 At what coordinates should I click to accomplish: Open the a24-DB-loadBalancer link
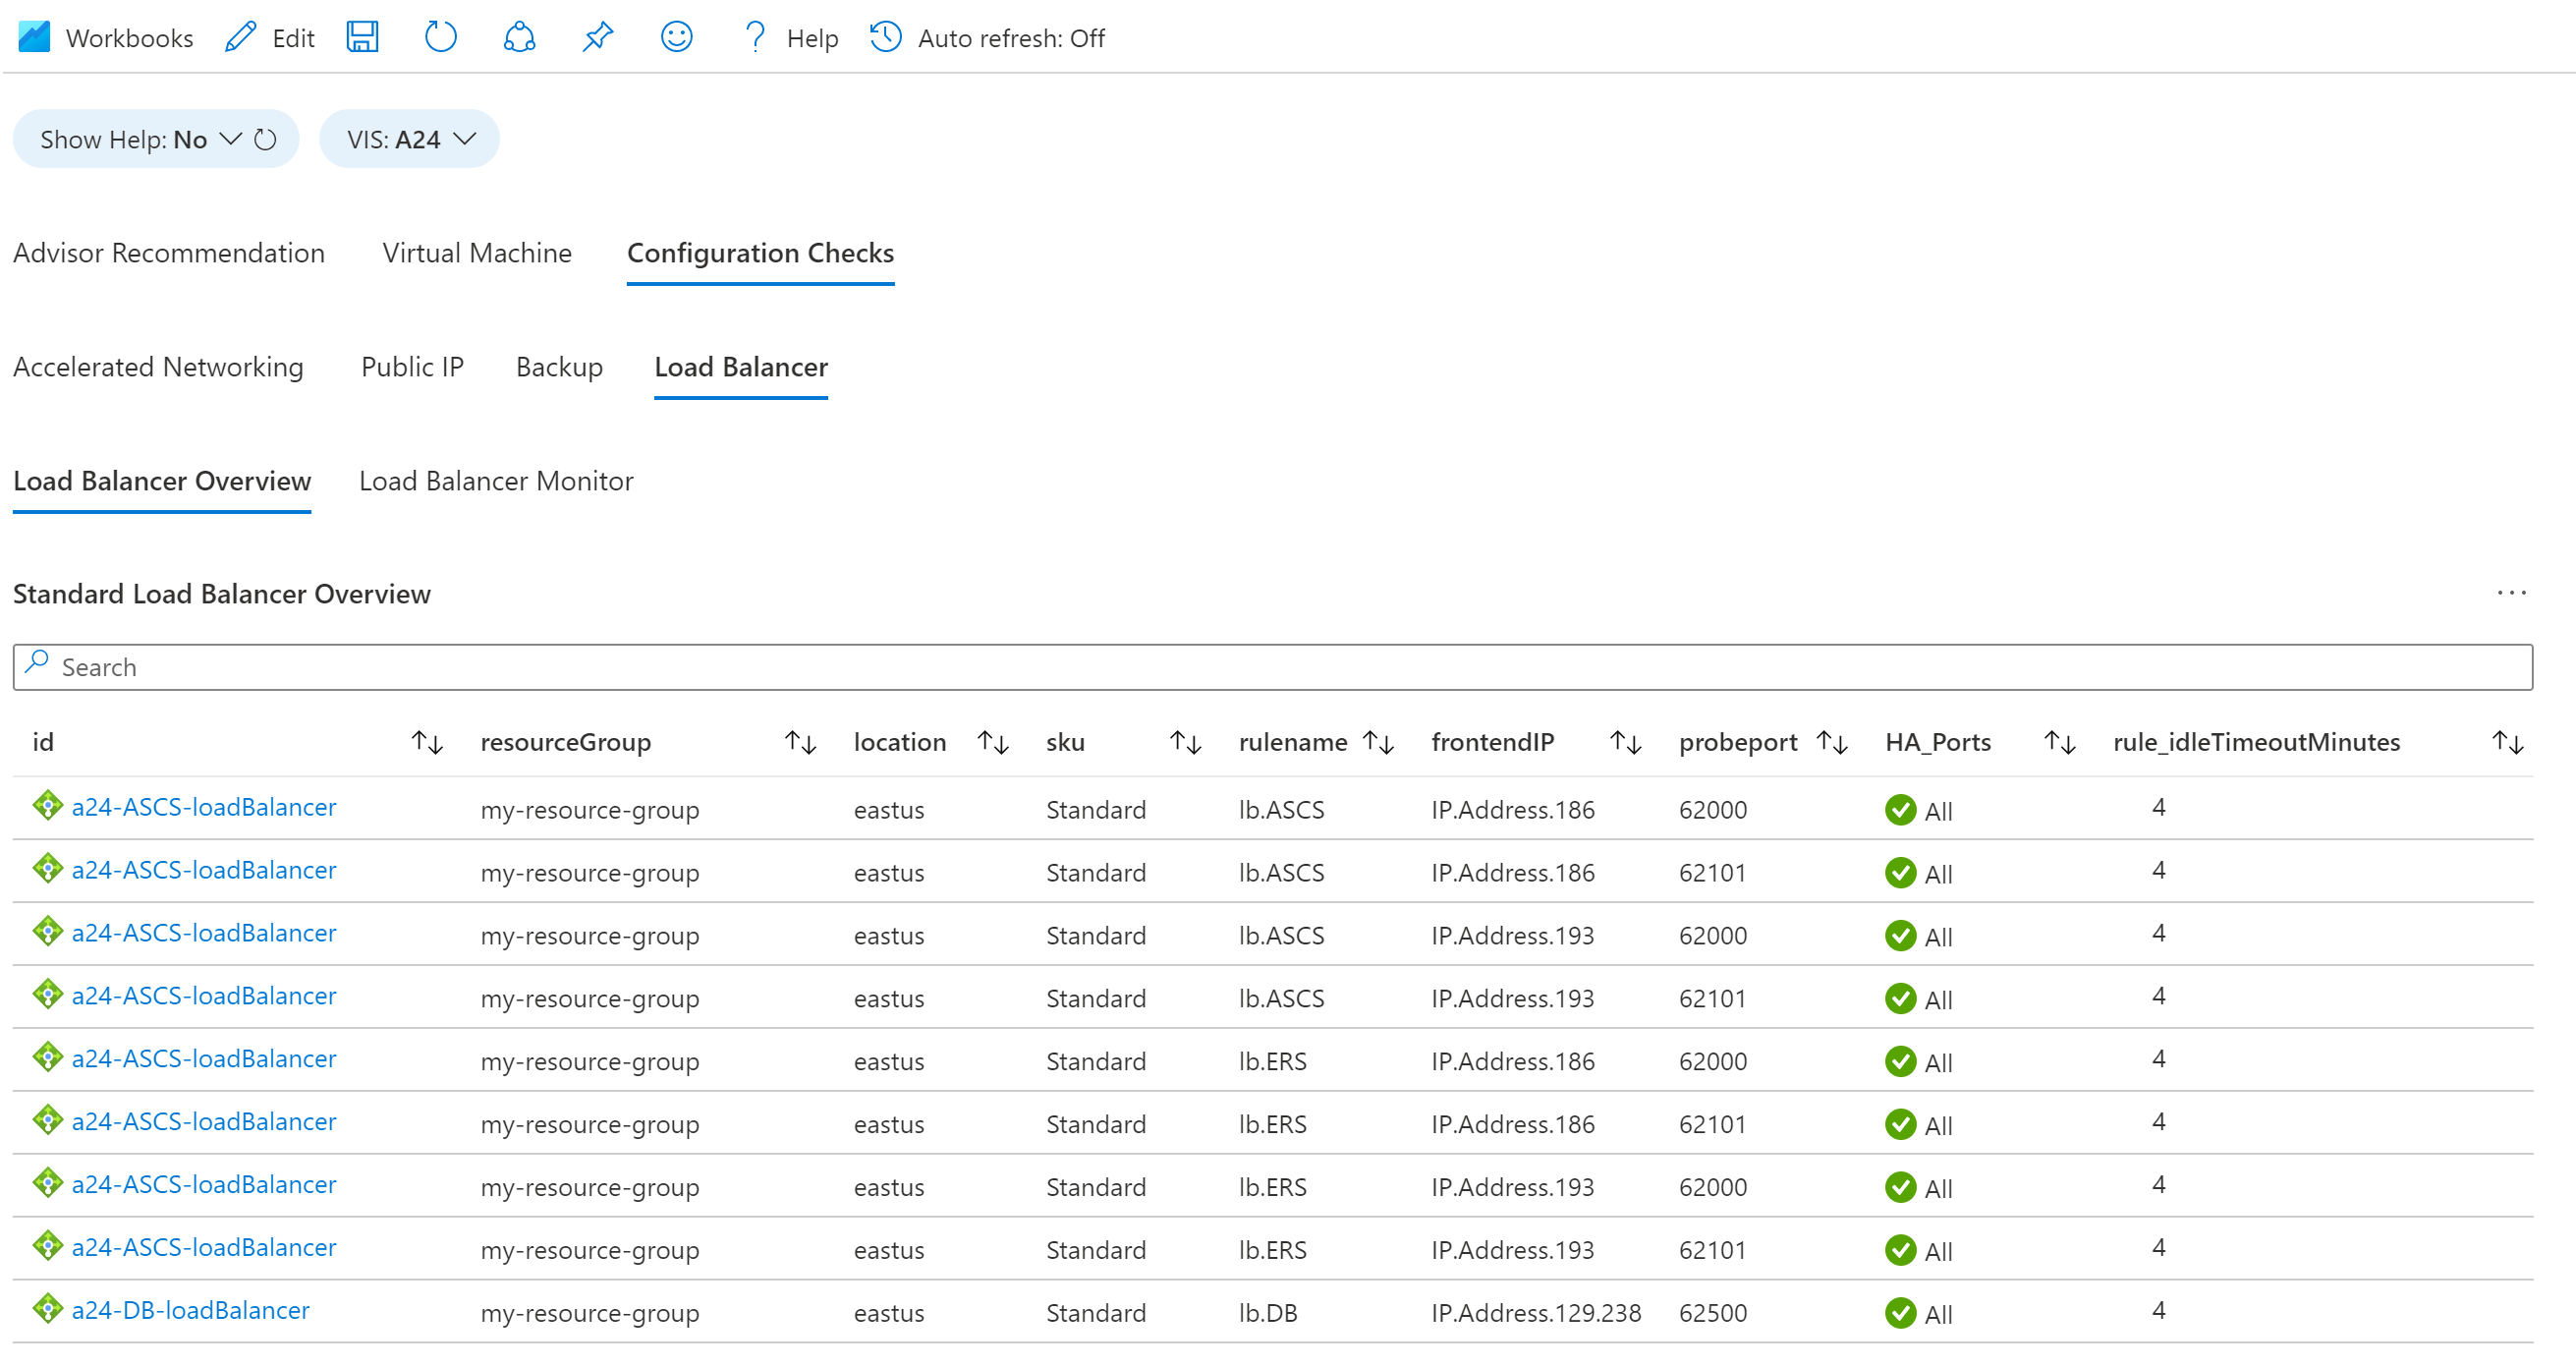(190, 1310)
